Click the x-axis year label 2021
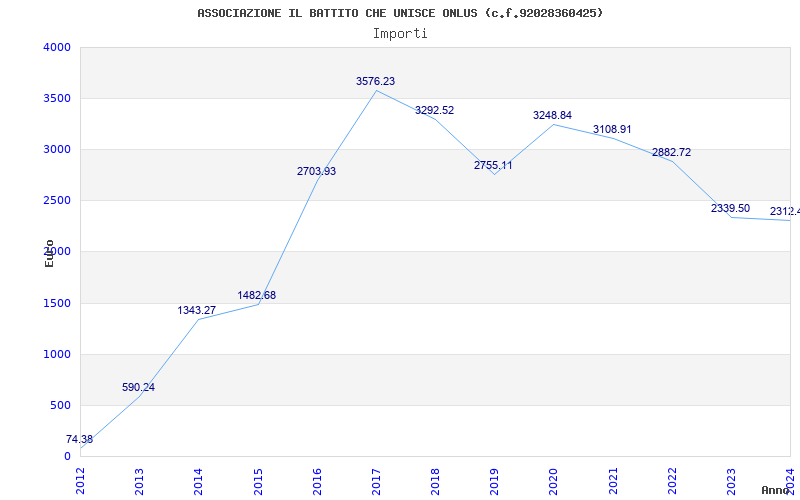Screen dimensions: 800x500 coord(613,481)
